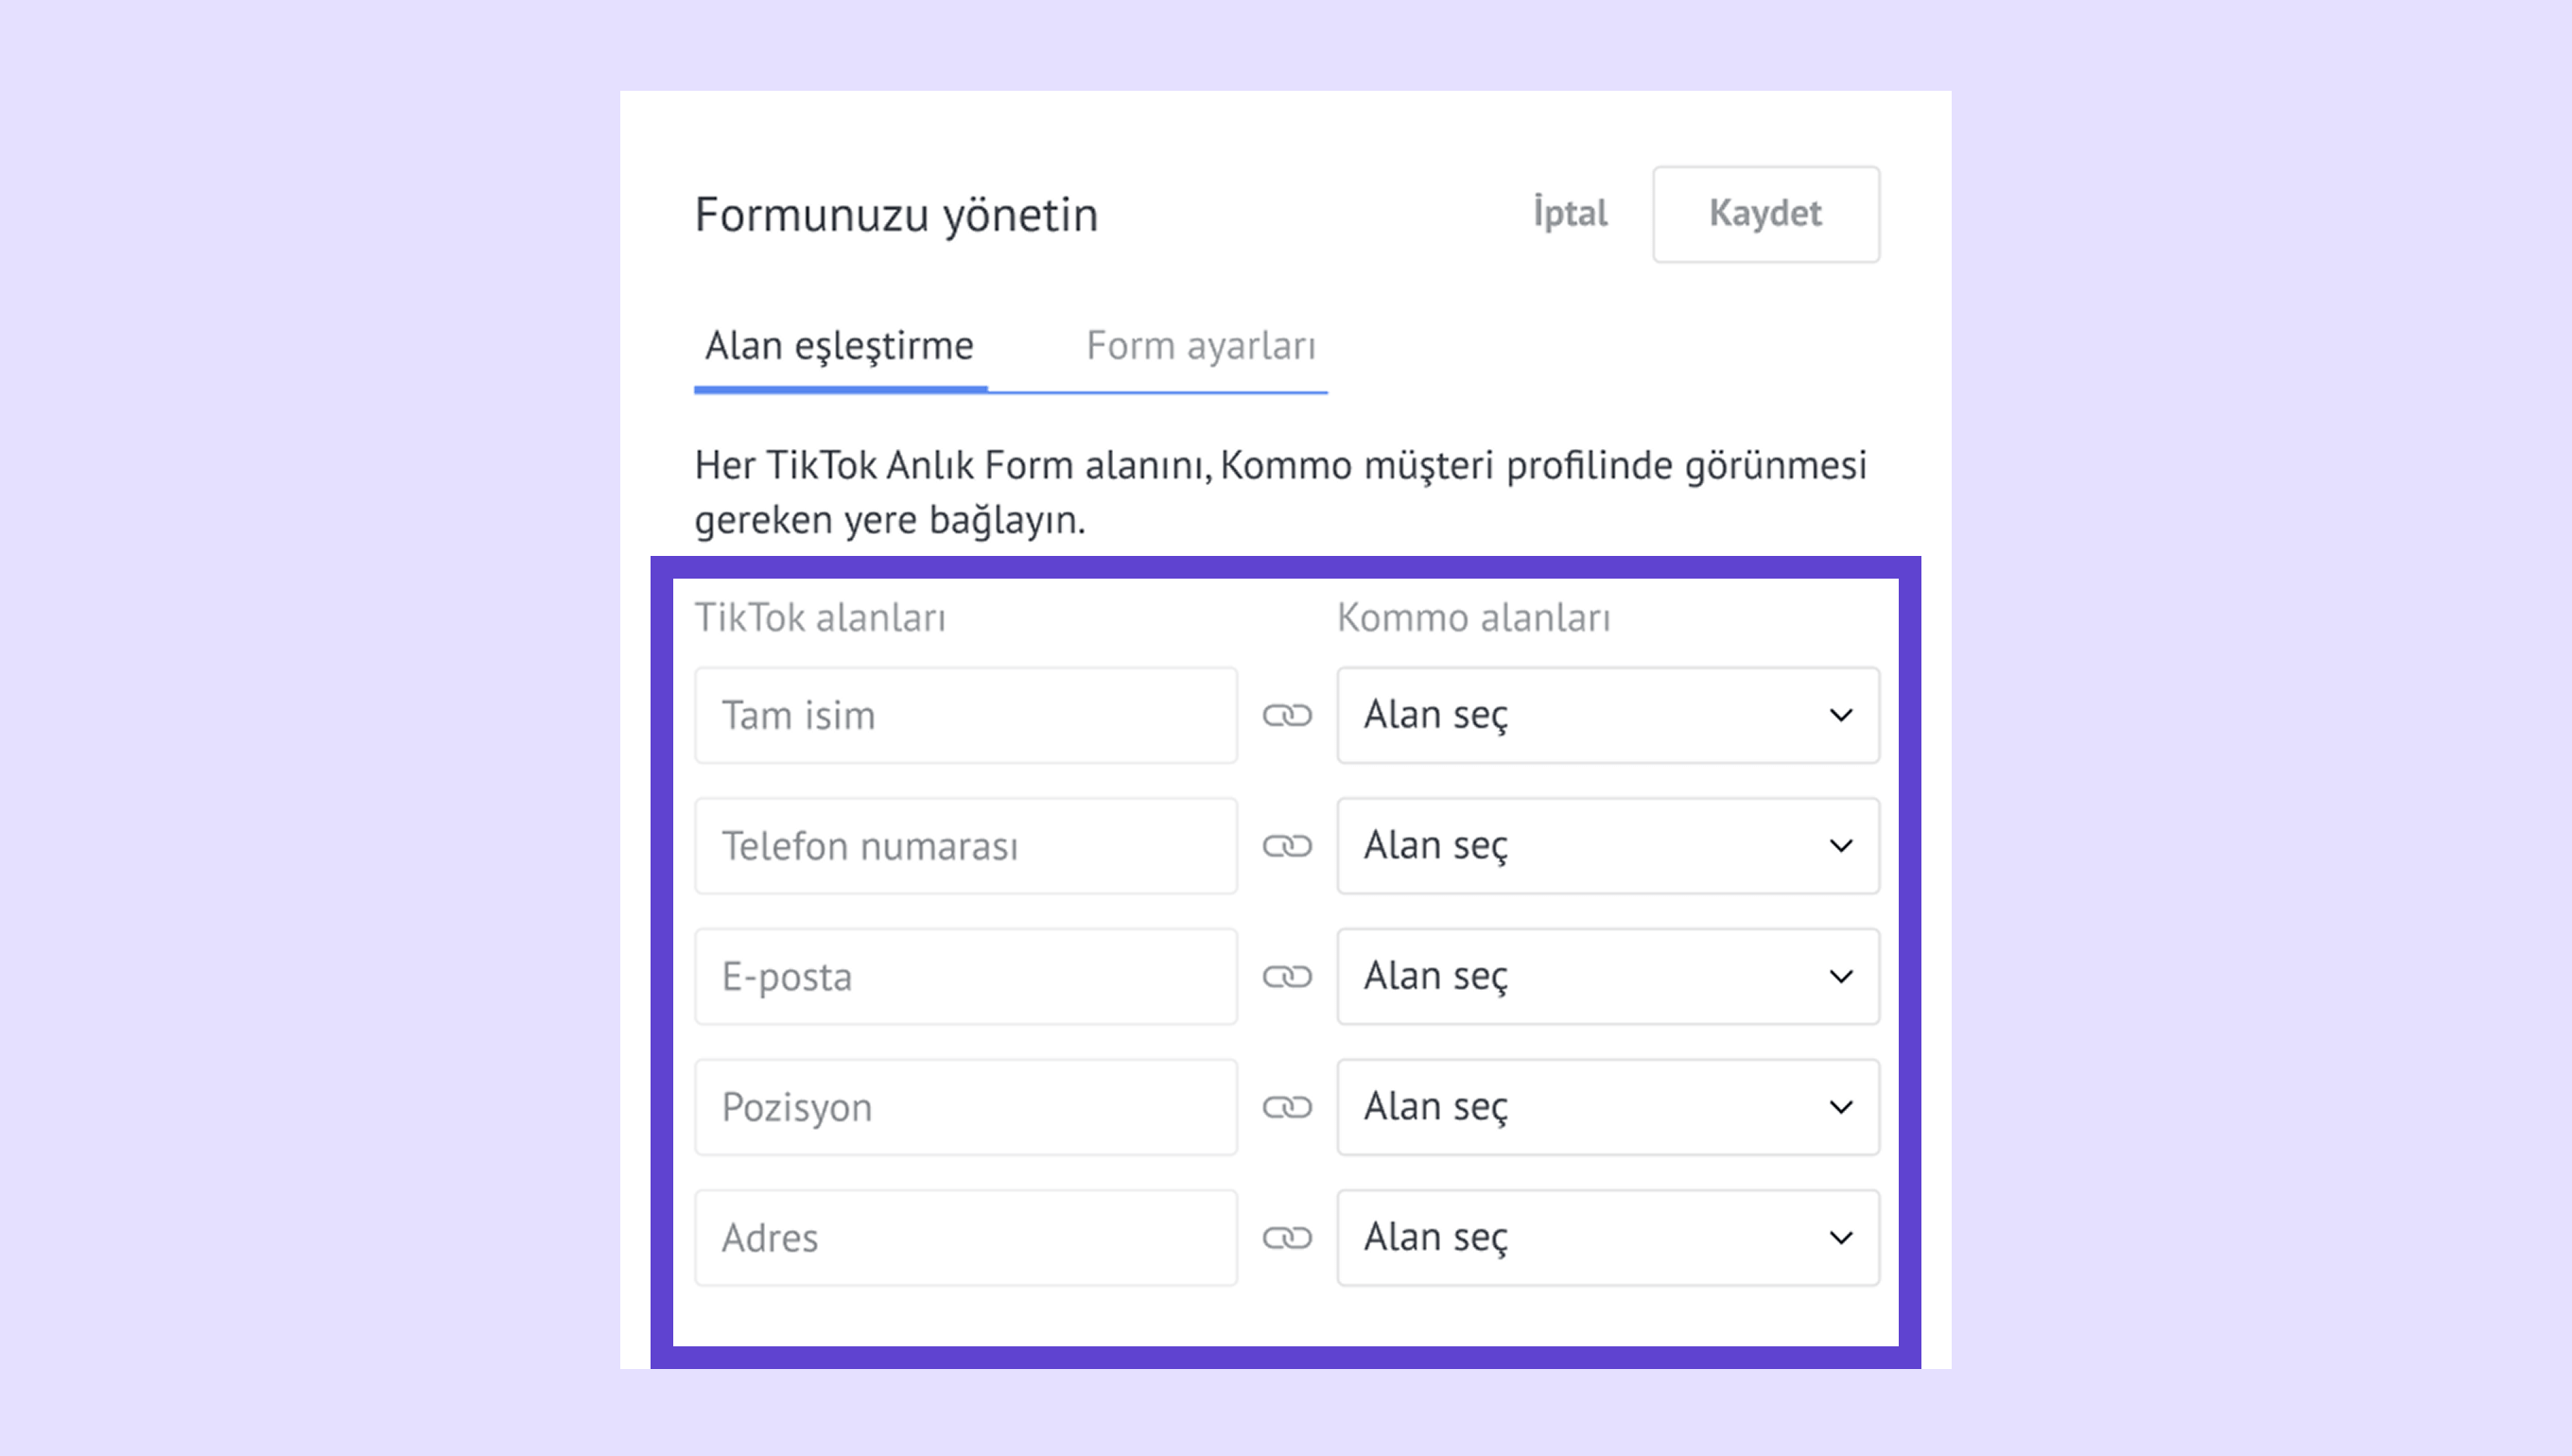Switch to Alan eşleştirme tab

click(x=839, y=346)
